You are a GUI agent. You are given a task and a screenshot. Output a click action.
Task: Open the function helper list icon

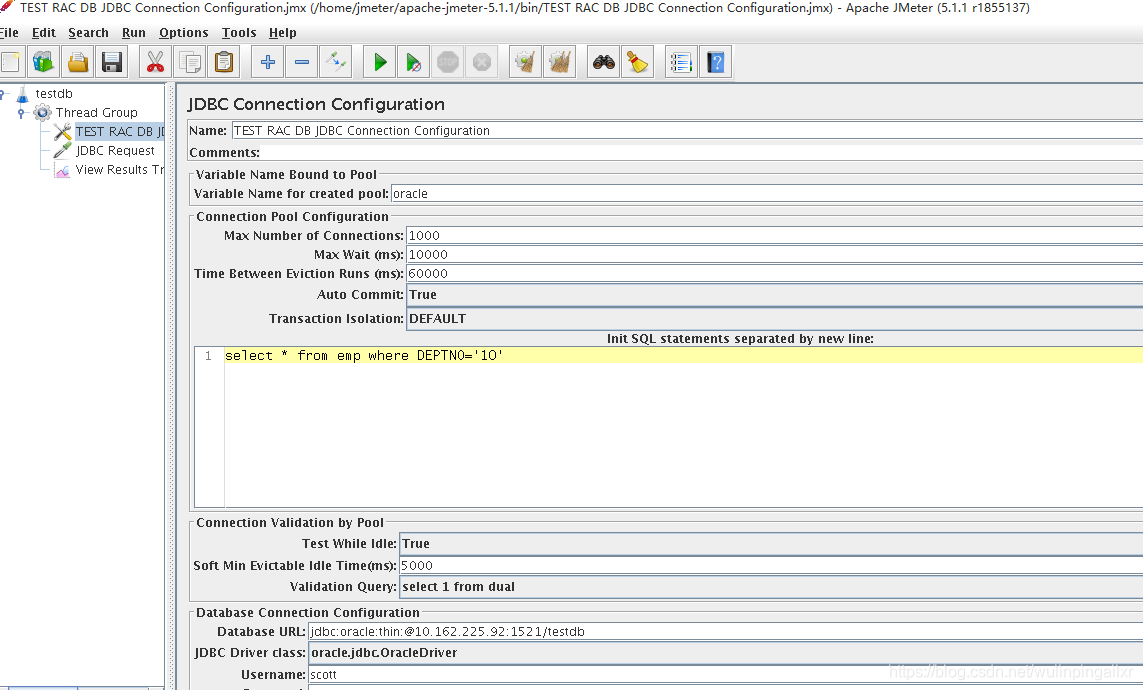(682, 62)
